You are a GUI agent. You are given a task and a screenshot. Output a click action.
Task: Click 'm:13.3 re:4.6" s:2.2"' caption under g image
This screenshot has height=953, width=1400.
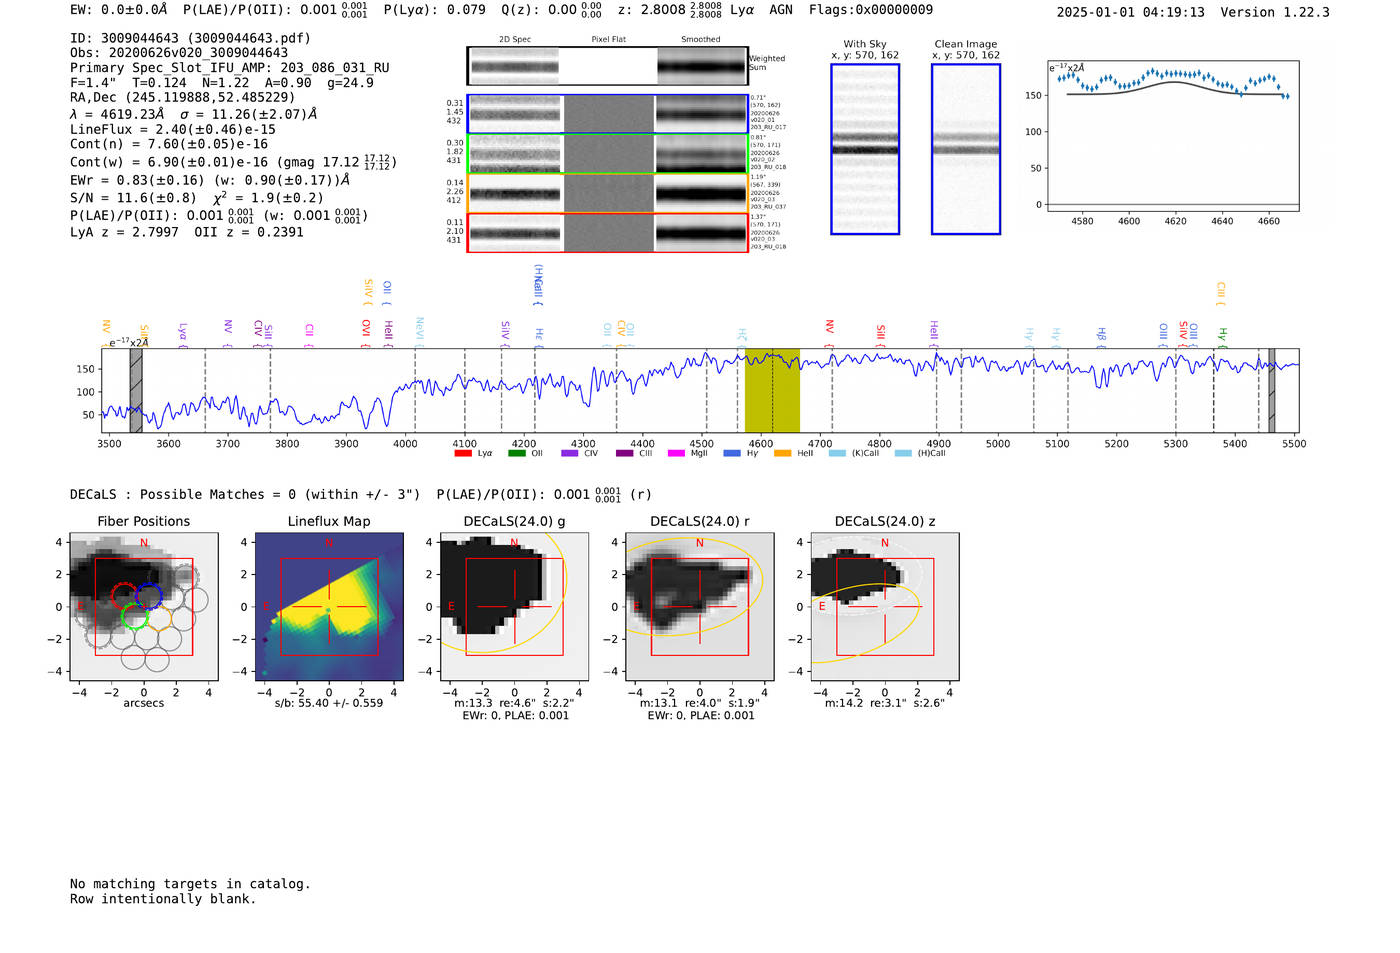(x=514, y=703)
